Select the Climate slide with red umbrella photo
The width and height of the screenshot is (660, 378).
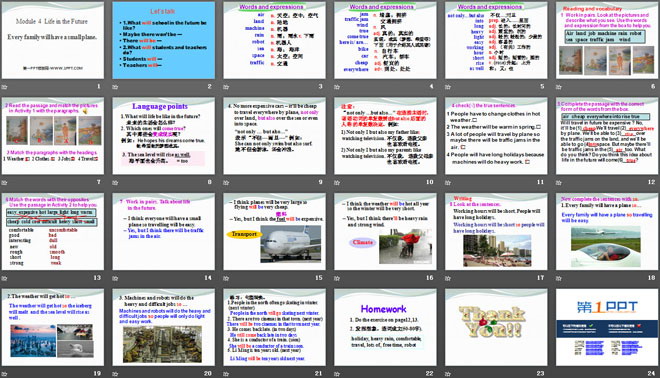pyautogui.click(x=385, y=232)
